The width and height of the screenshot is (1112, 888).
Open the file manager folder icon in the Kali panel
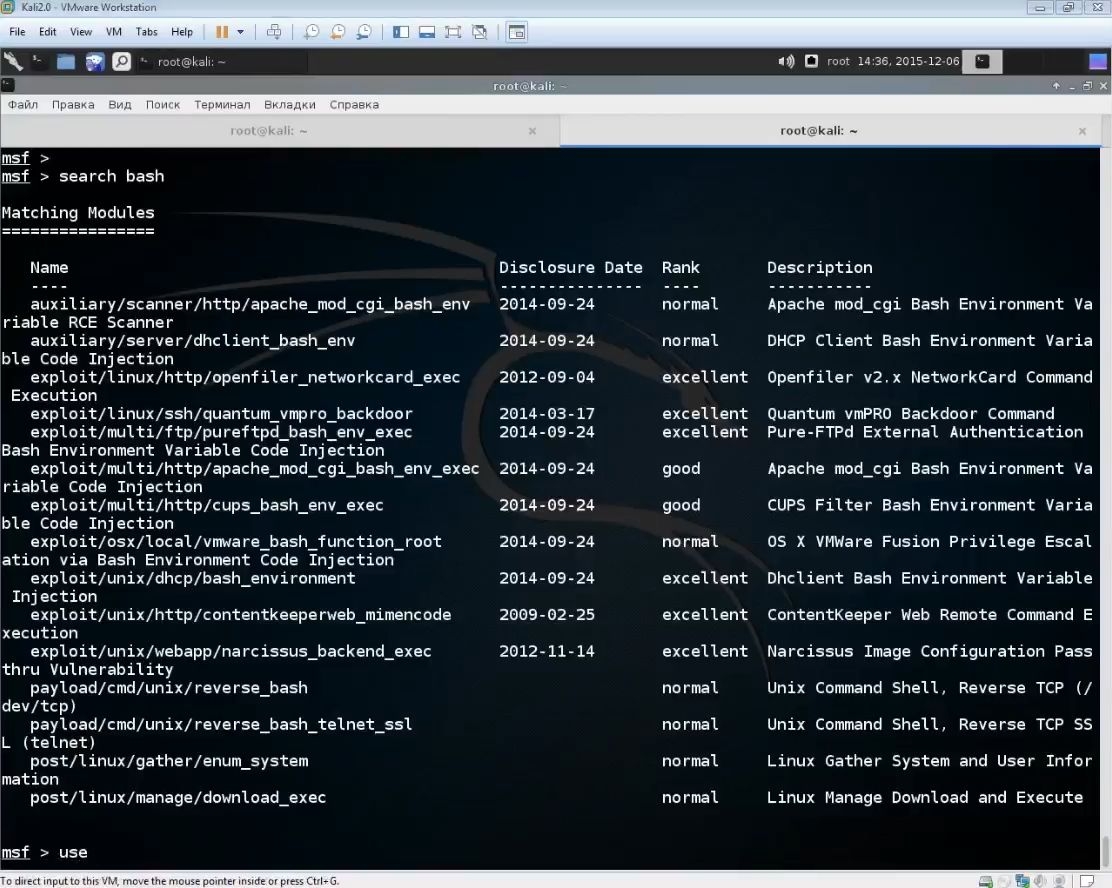pyautogui.click(x=66, y=62)
